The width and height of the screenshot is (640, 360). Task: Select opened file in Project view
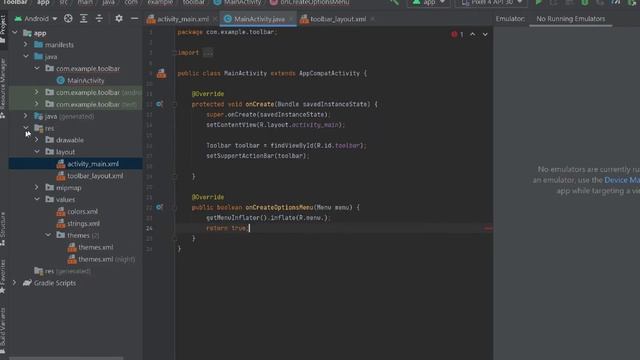coord(68,19)
